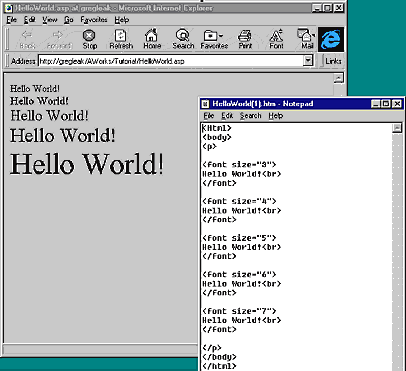
Task: Go to the Home page icon
Action: coord(152,39)
